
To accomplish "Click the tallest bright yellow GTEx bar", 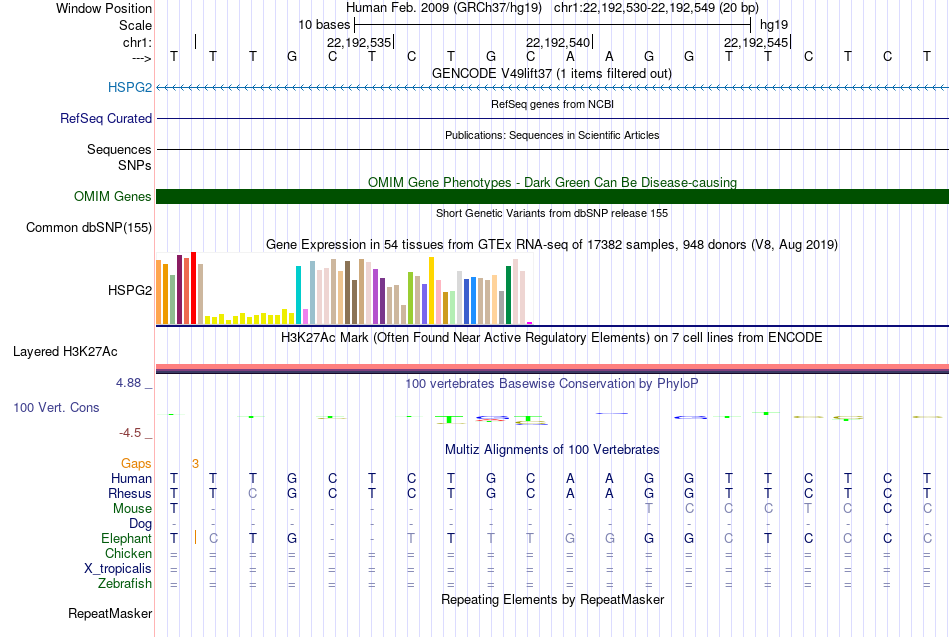I will [431, 291].
